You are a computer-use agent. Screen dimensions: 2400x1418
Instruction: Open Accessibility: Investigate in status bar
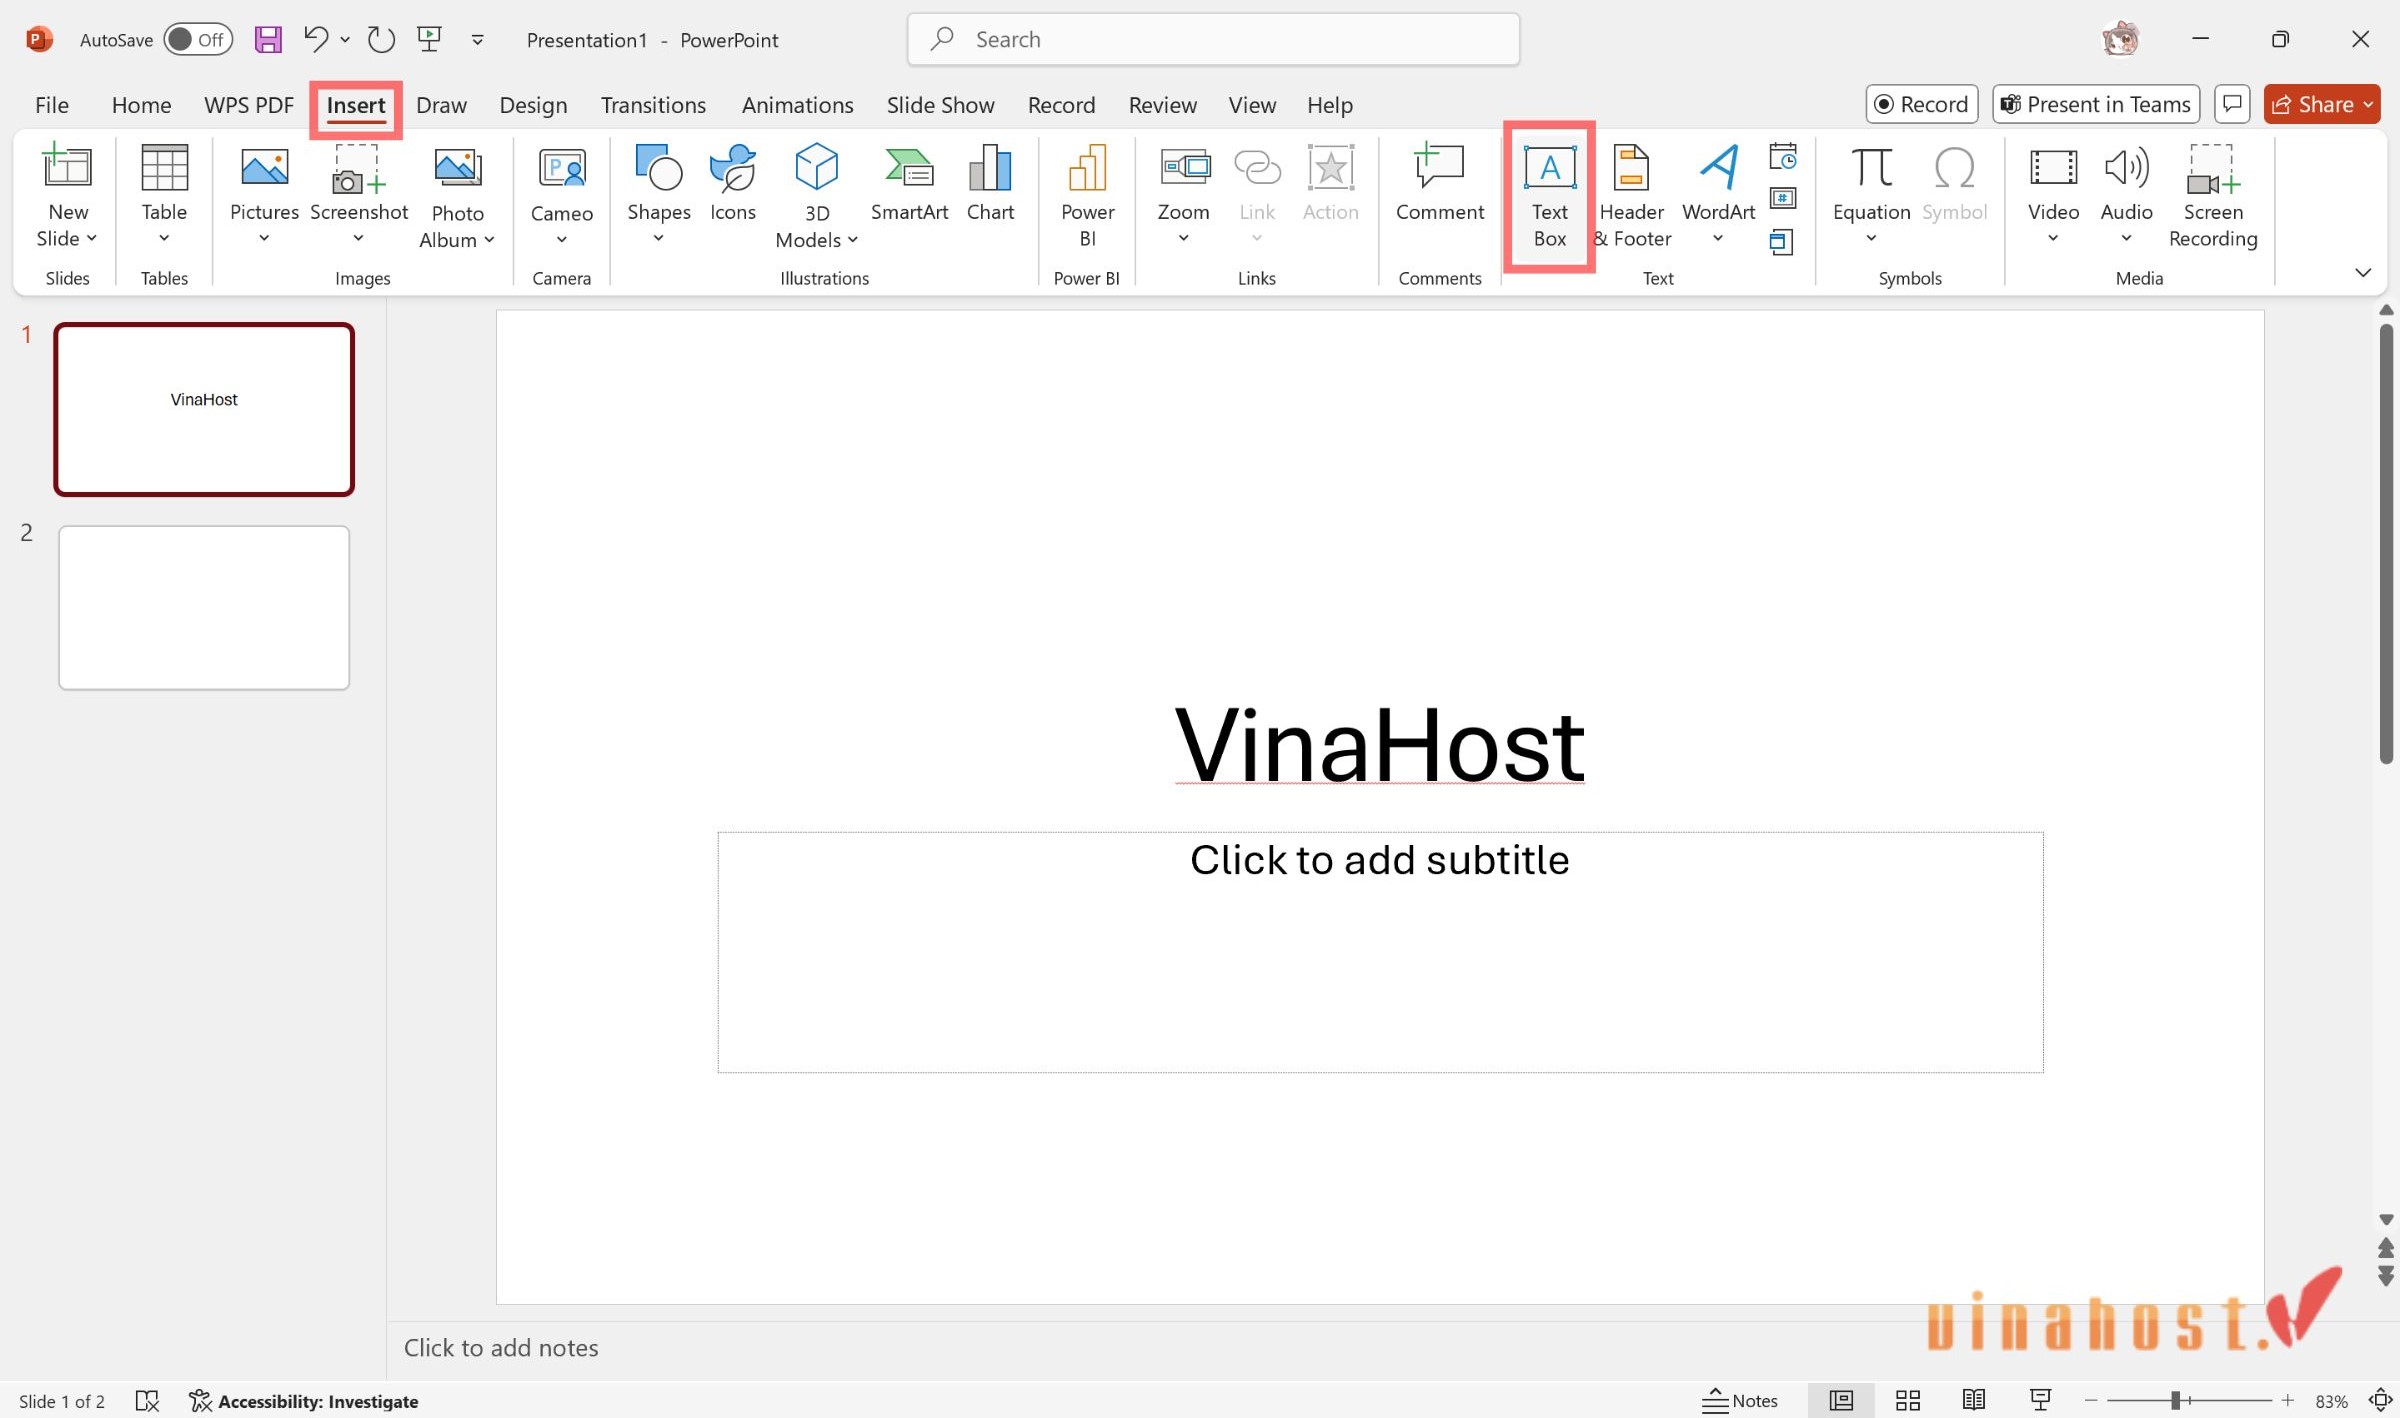304,1400
